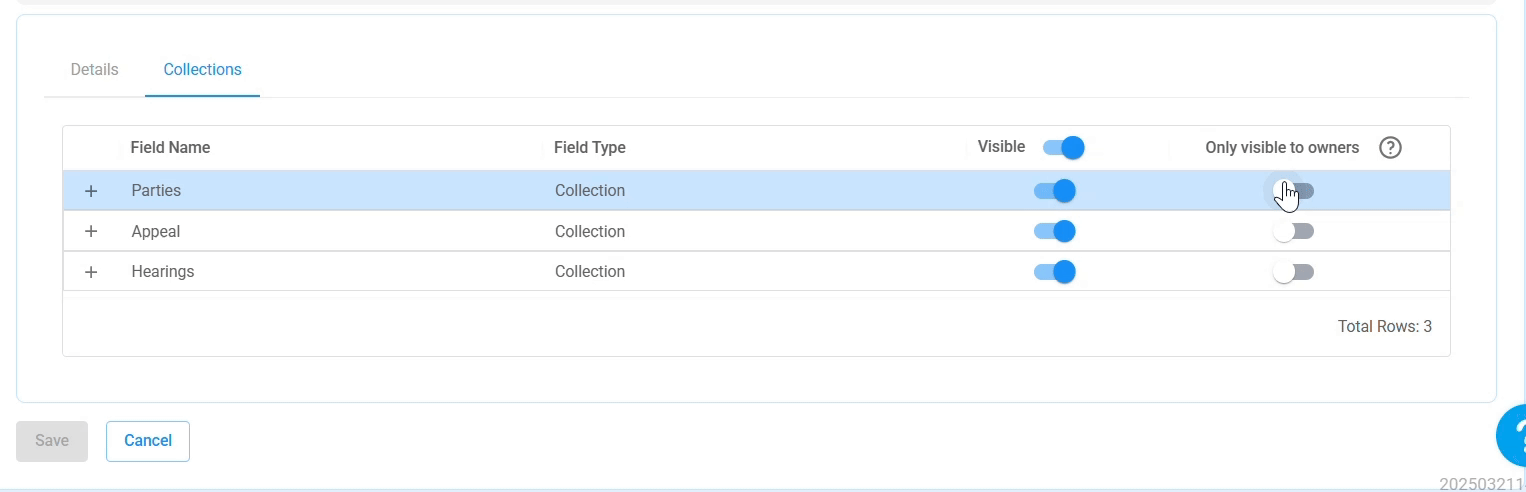Toggle the header Visible switch for all fields
The image size is (1526, 492).
coord(1063,148)
